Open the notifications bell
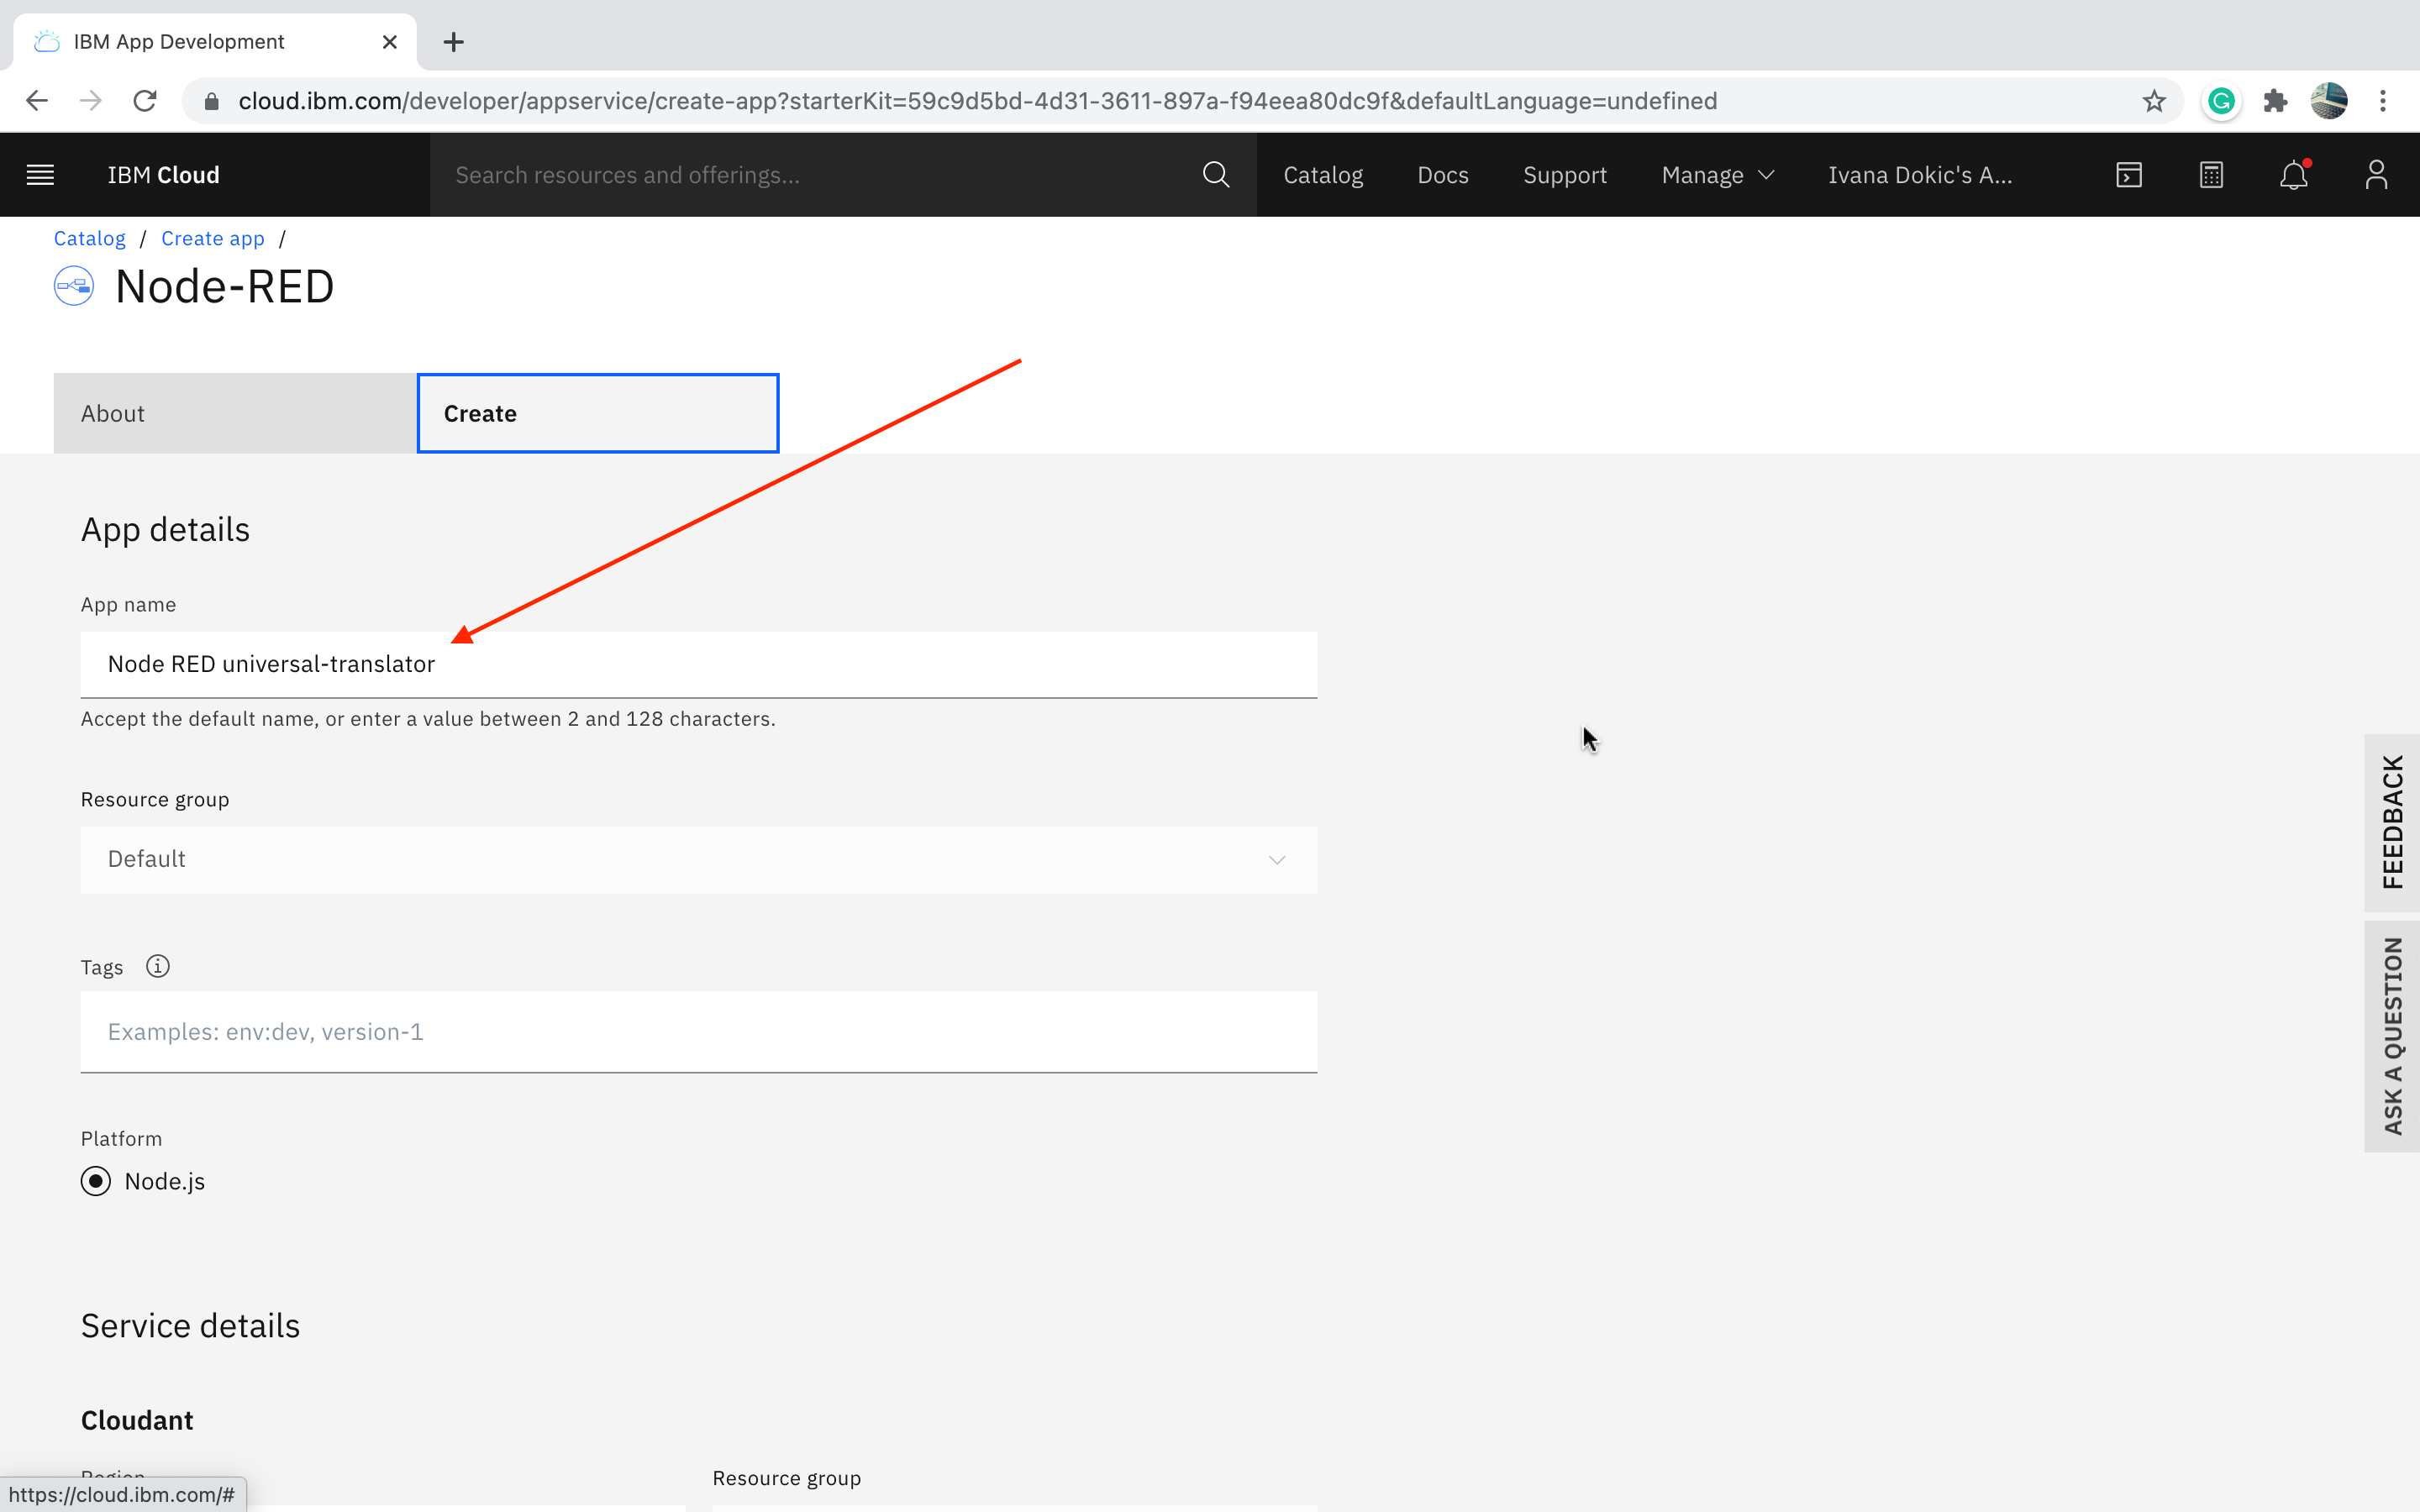The height and width of the screenshot is (1512, 2420). pyautogui.click(x=2293, y=176)
